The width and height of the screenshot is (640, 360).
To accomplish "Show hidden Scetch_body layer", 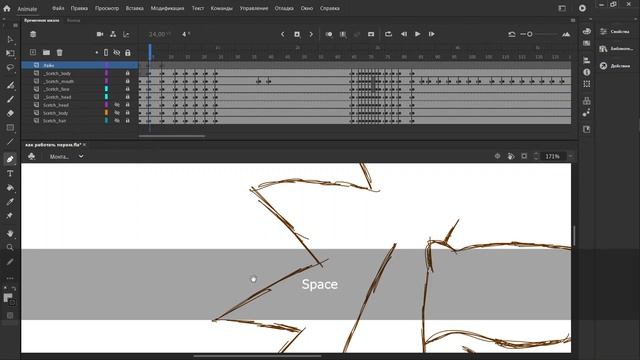I will coord(117,113).
